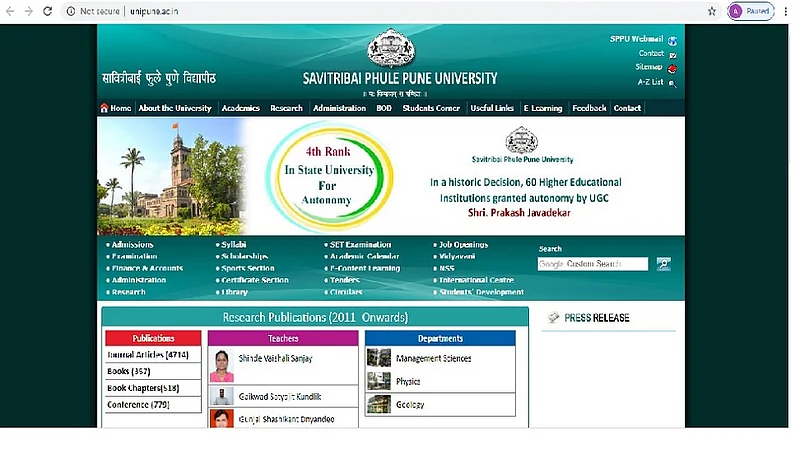This screenshot has height=450, width=800.
Task: Open the Scholarships link
Action: [x=244, y=257]
